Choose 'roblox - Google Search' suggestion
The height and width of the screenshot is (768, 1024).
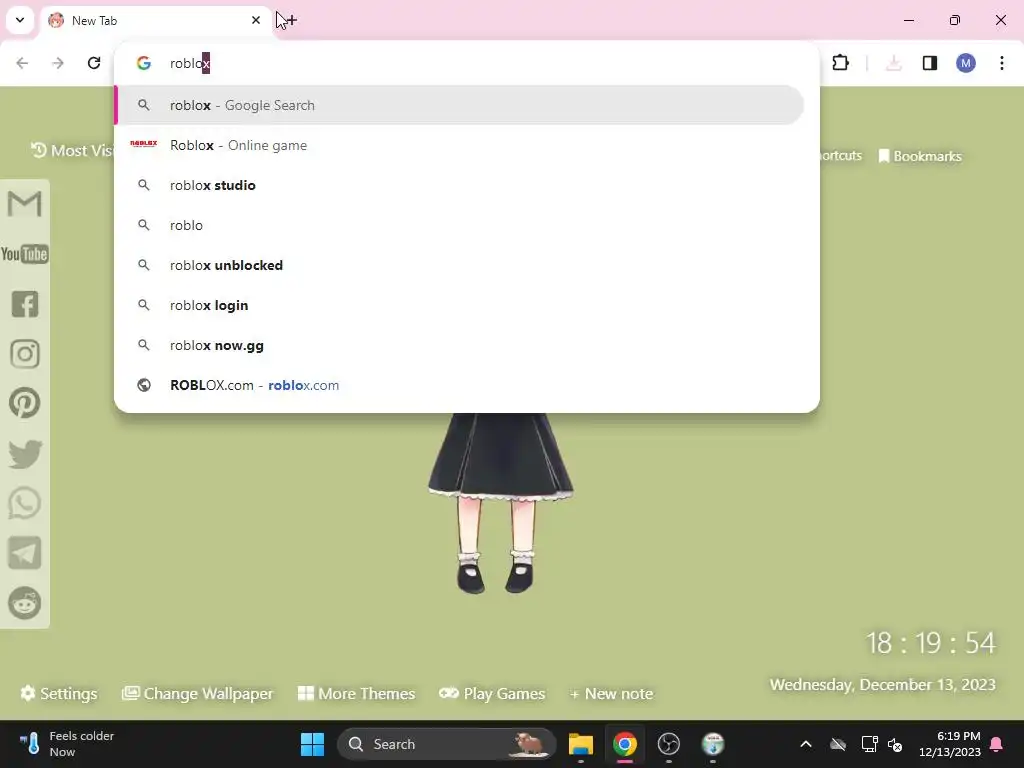tap(459, 105)
